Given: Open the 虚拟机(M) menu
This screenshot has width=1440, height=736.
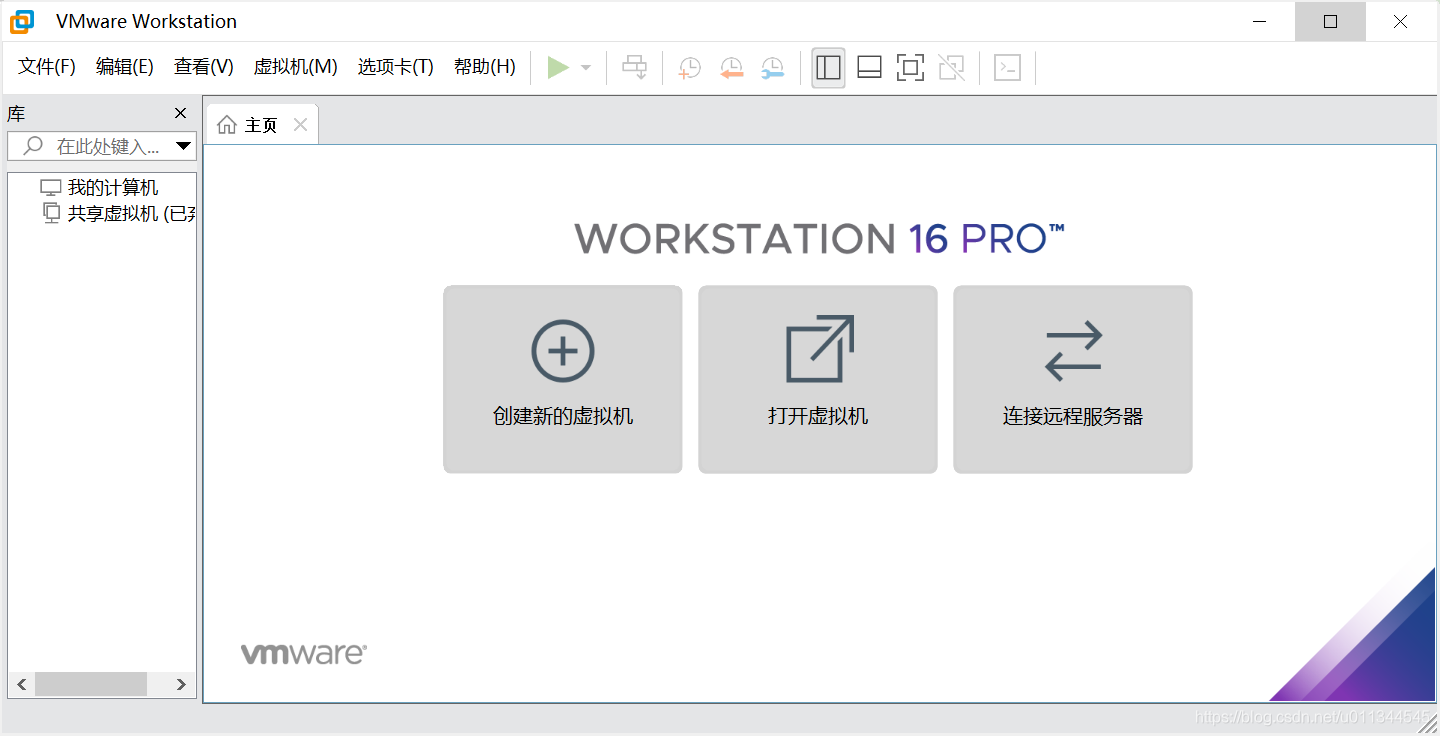Looking at the screenshot, I should pos(296,67).
